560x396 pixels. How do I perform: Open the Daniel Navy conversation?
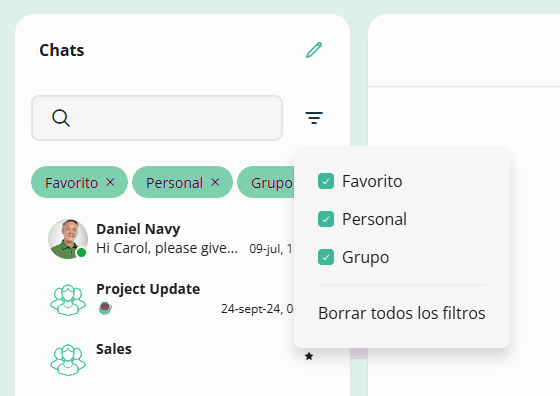coord(171,239)
